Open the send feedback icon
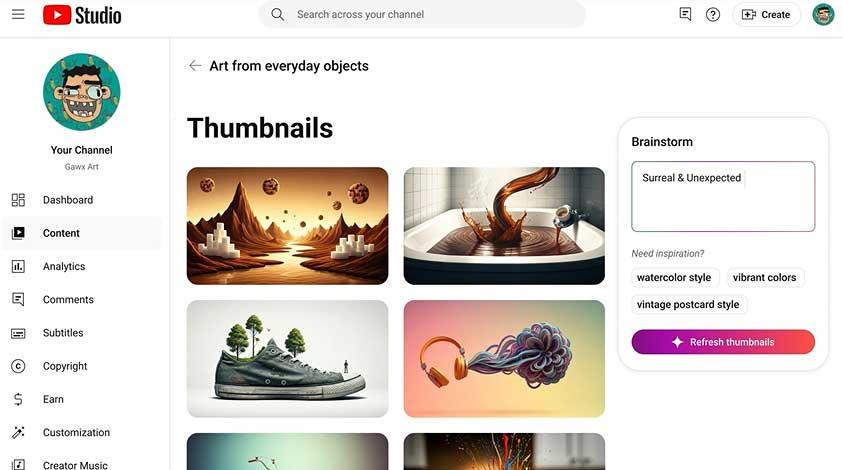This screenshot has width=843, height=470. 685,15
